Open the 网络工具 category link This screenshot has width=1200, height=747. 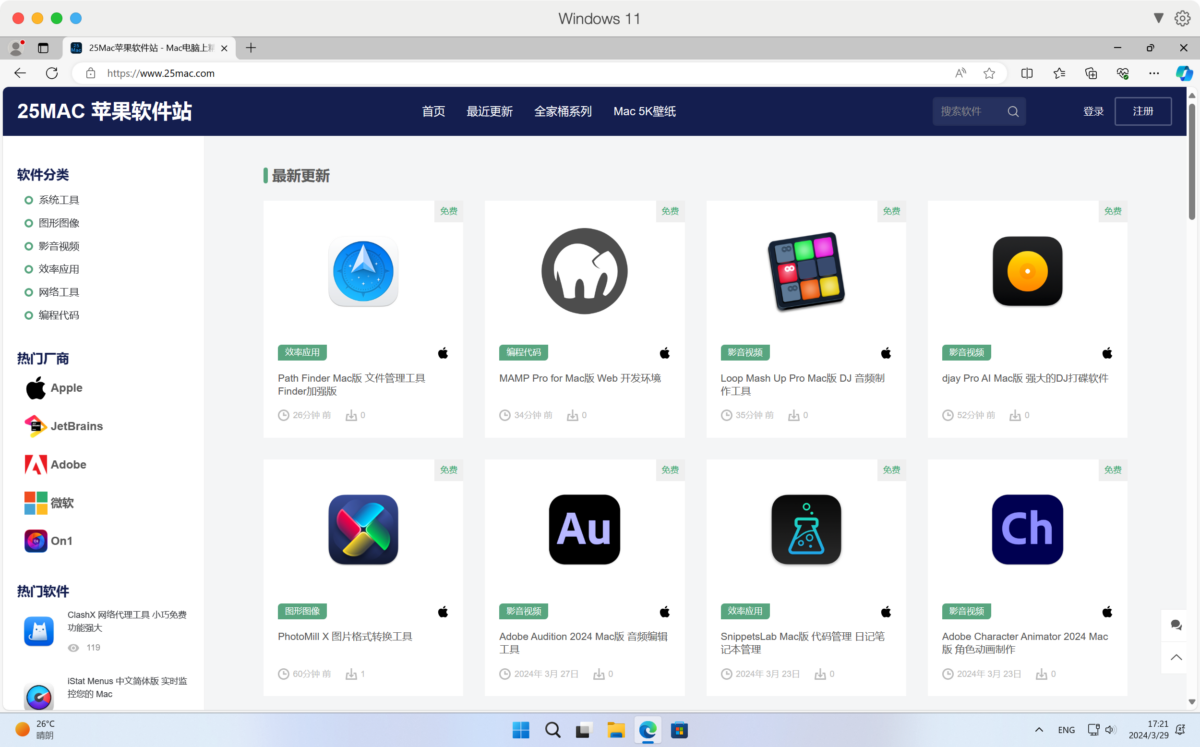click(59, 292)
